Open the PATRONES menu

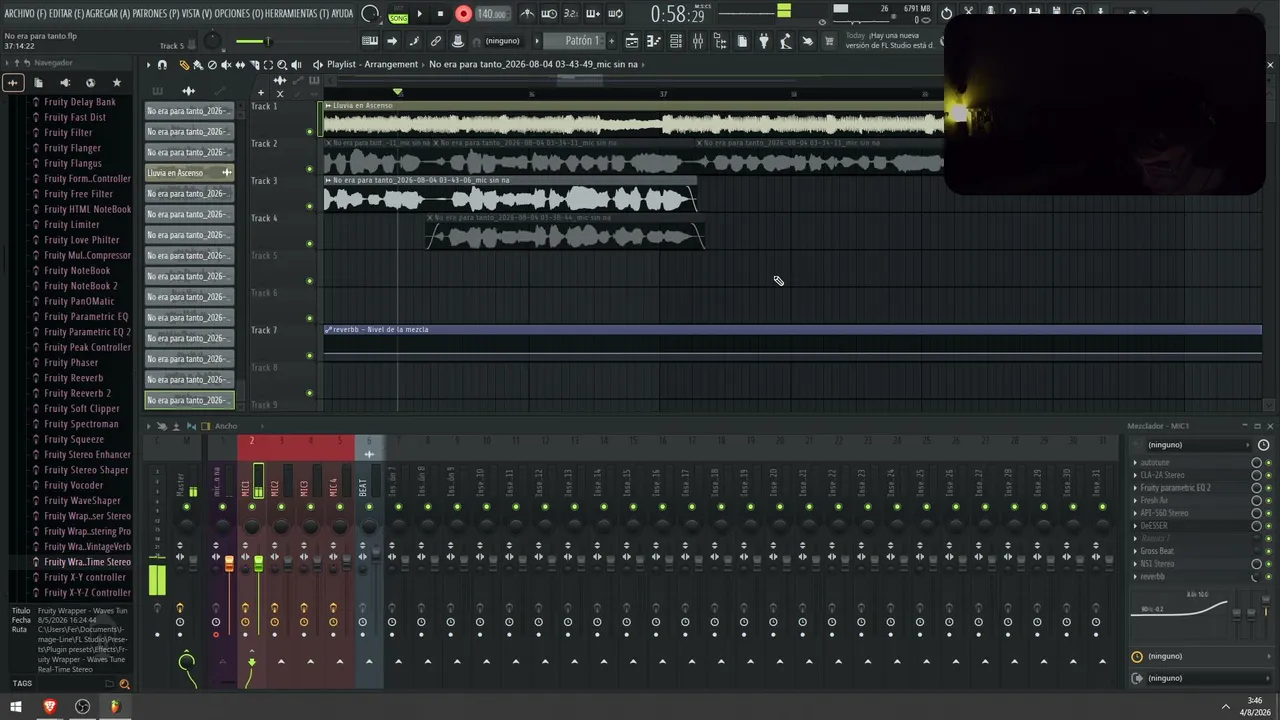(x=156, y=14)
